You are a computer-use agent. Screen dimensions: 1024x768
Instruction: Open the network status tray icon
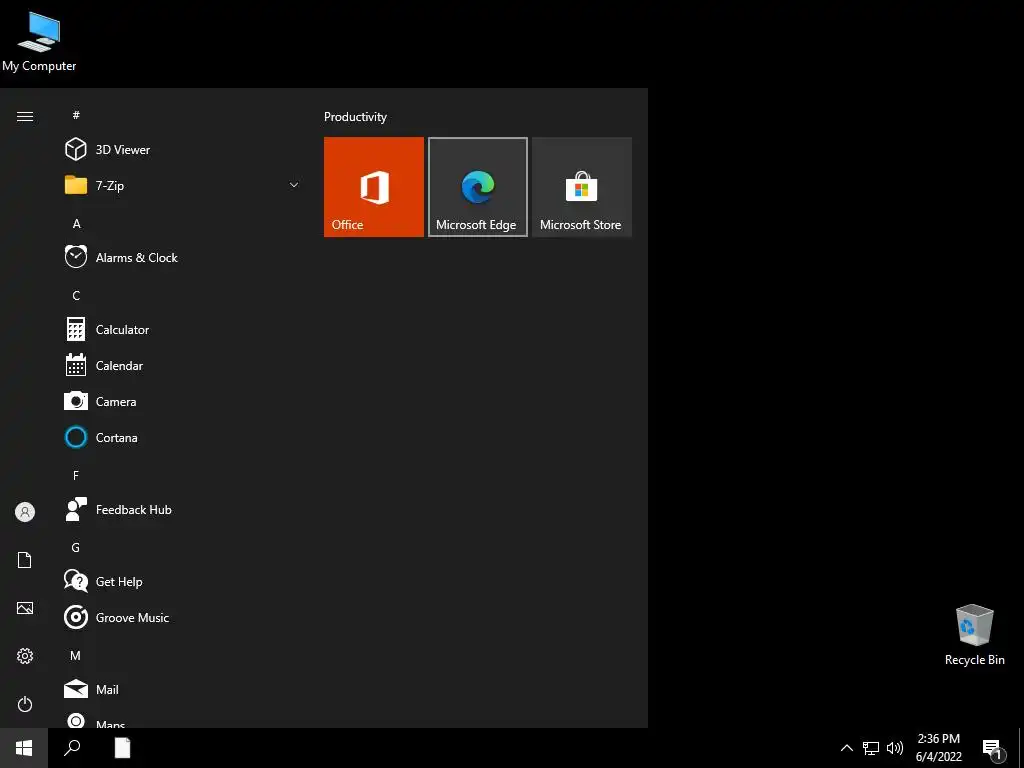[x=871, y=748]
